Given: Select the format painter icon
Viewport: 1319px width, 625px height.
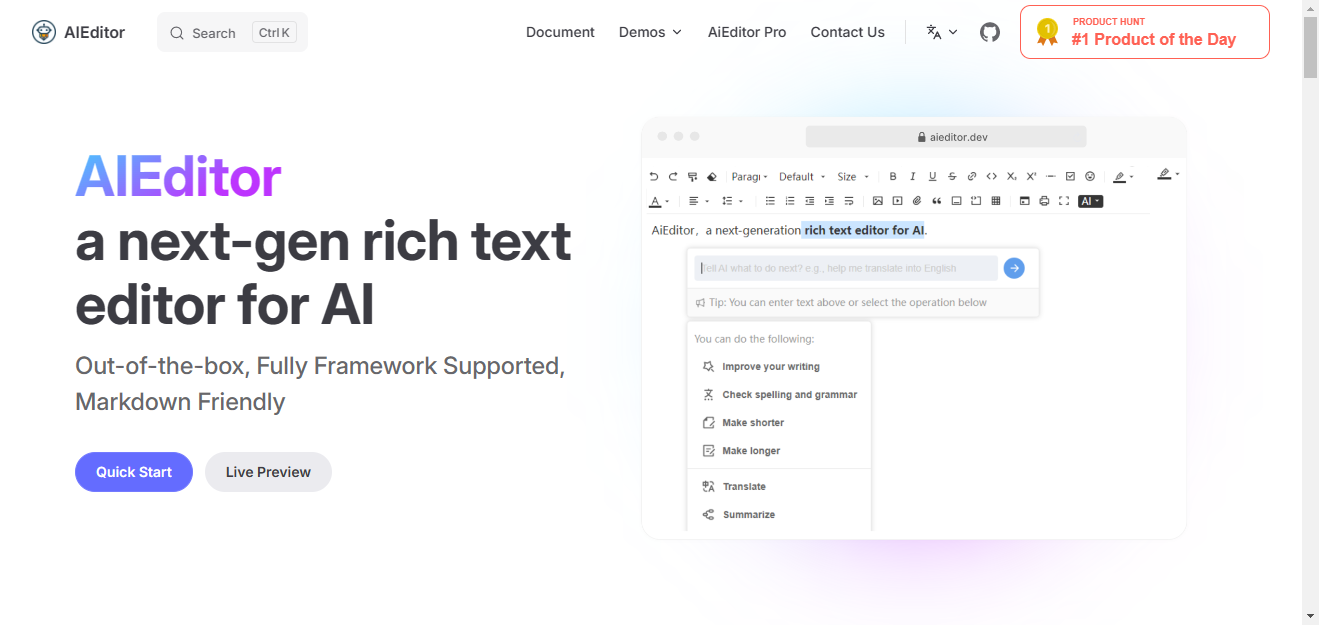Looking at the screenshot, I should 692,177.
